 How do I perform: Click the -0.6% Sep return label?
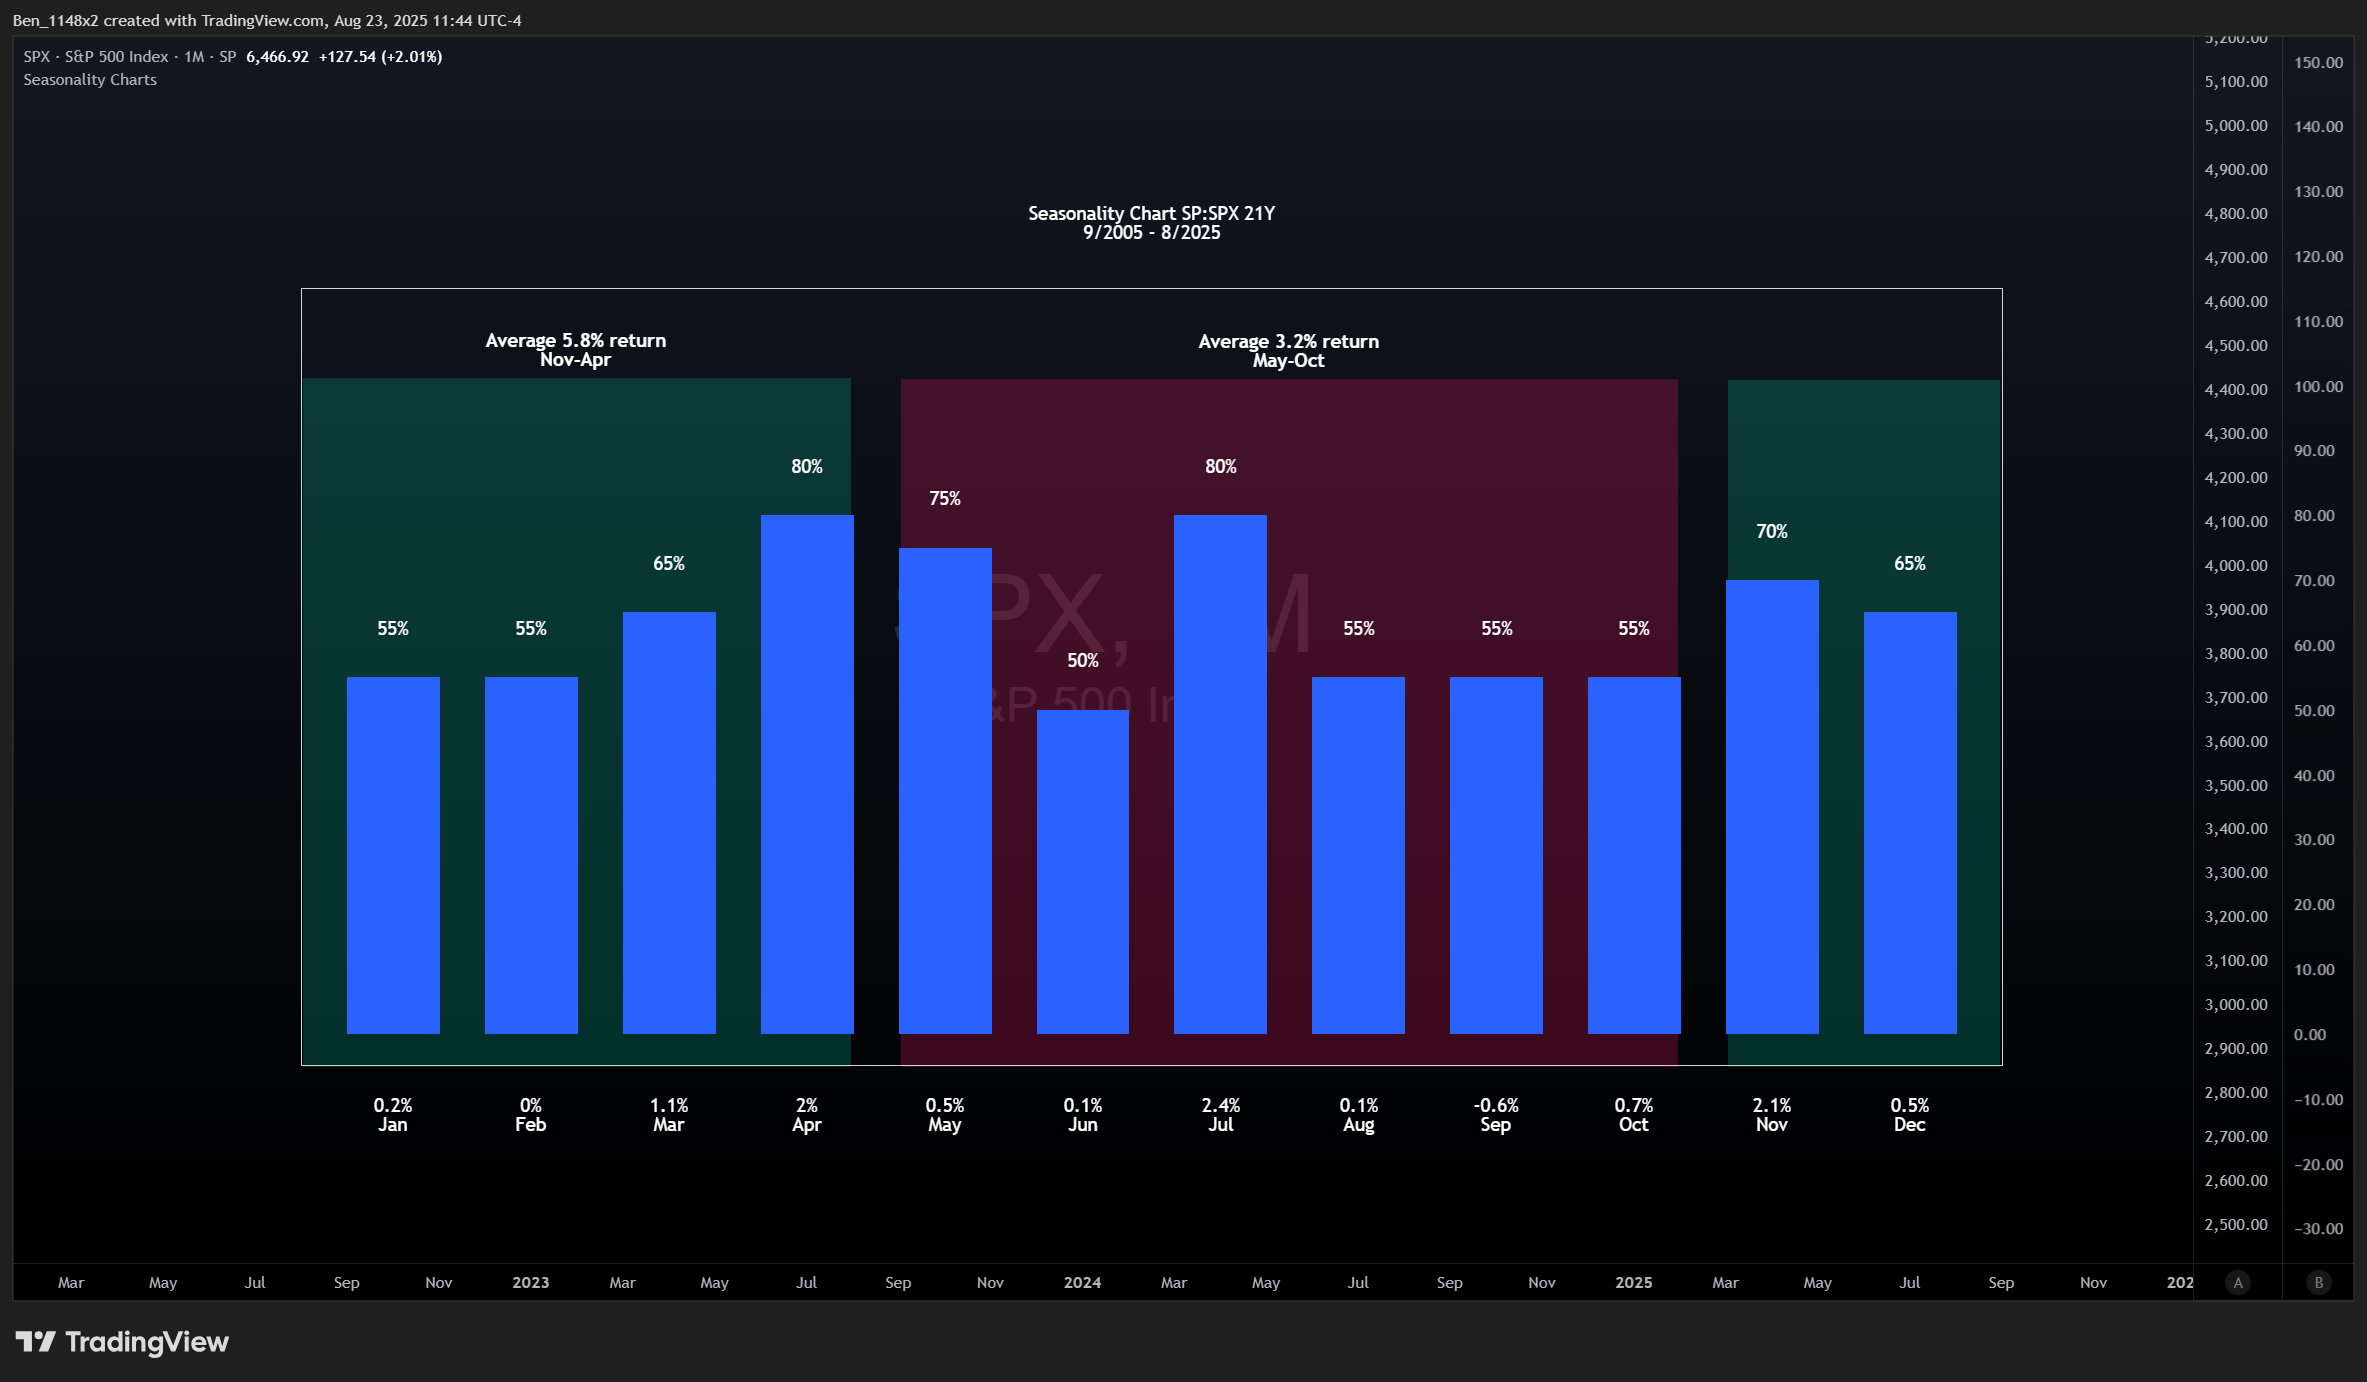coord(1496,1114)
